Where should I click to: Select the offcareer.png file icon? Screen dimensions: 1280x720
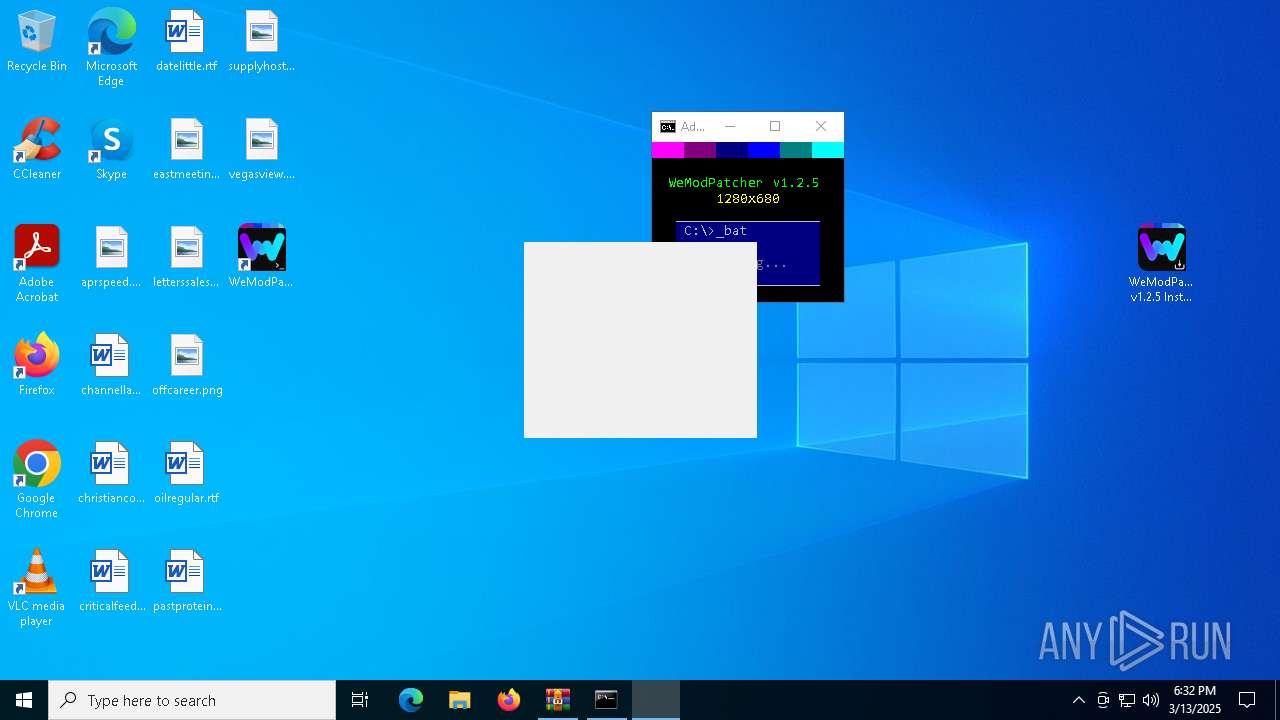click(187, 366)
